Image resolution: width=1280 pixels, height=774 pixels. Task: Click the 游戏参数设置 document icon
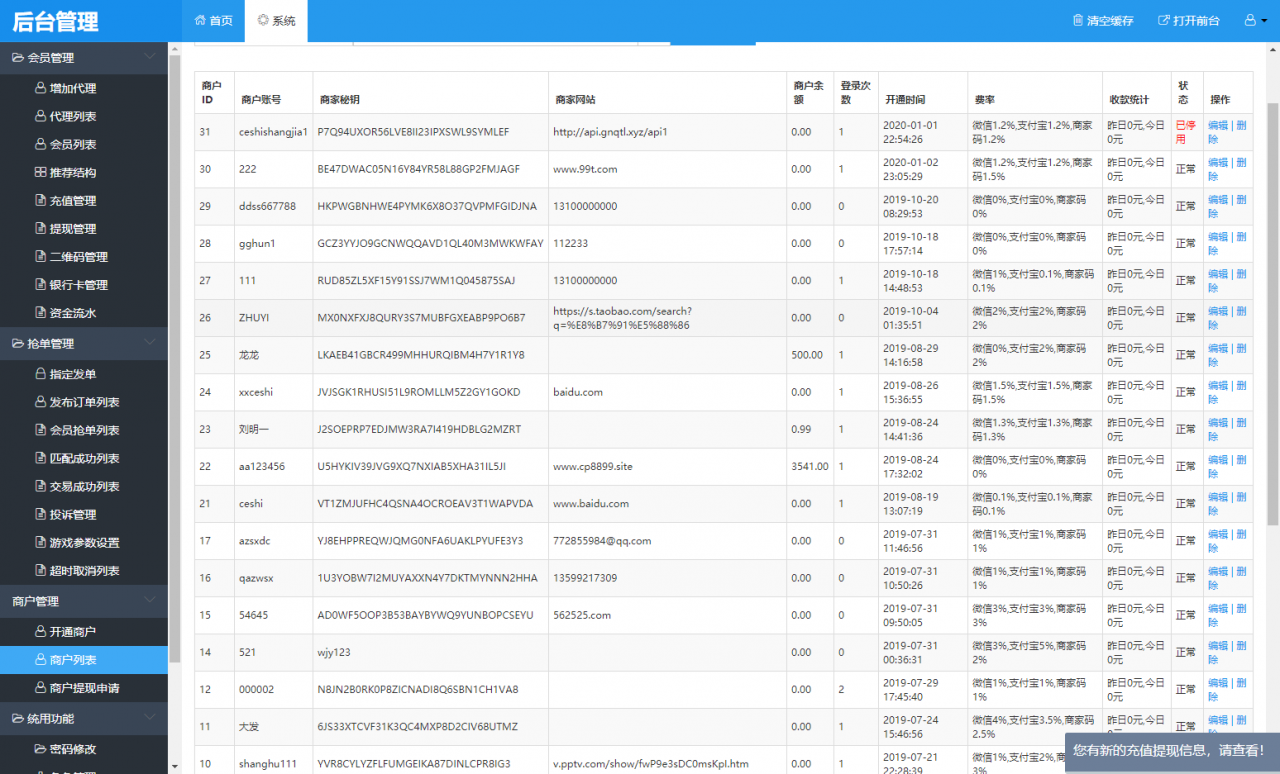pos(40,542)
